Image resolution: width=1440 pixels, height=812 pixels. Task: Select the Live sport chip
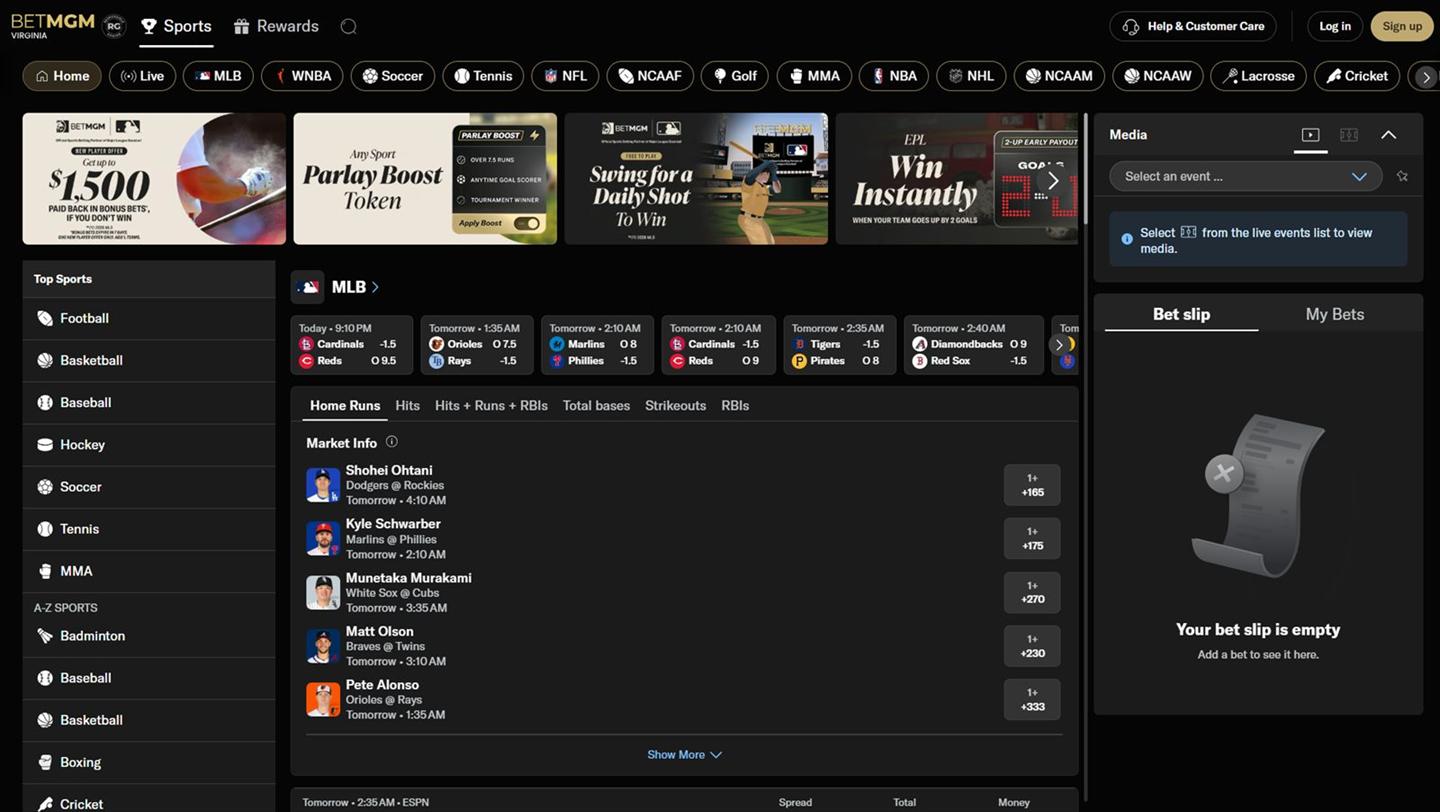(142, 76)
